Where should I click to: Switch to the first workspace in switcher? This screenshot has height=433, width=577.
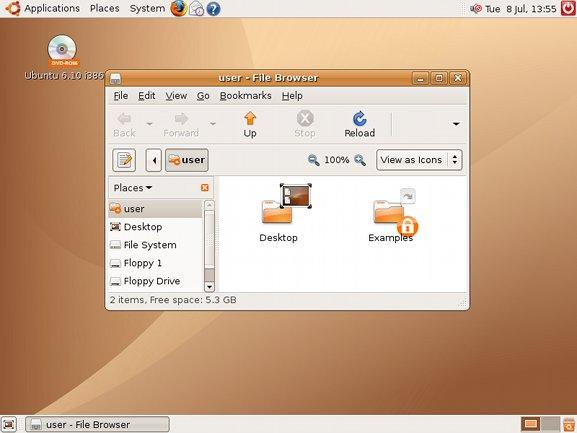tap(530, 425)
